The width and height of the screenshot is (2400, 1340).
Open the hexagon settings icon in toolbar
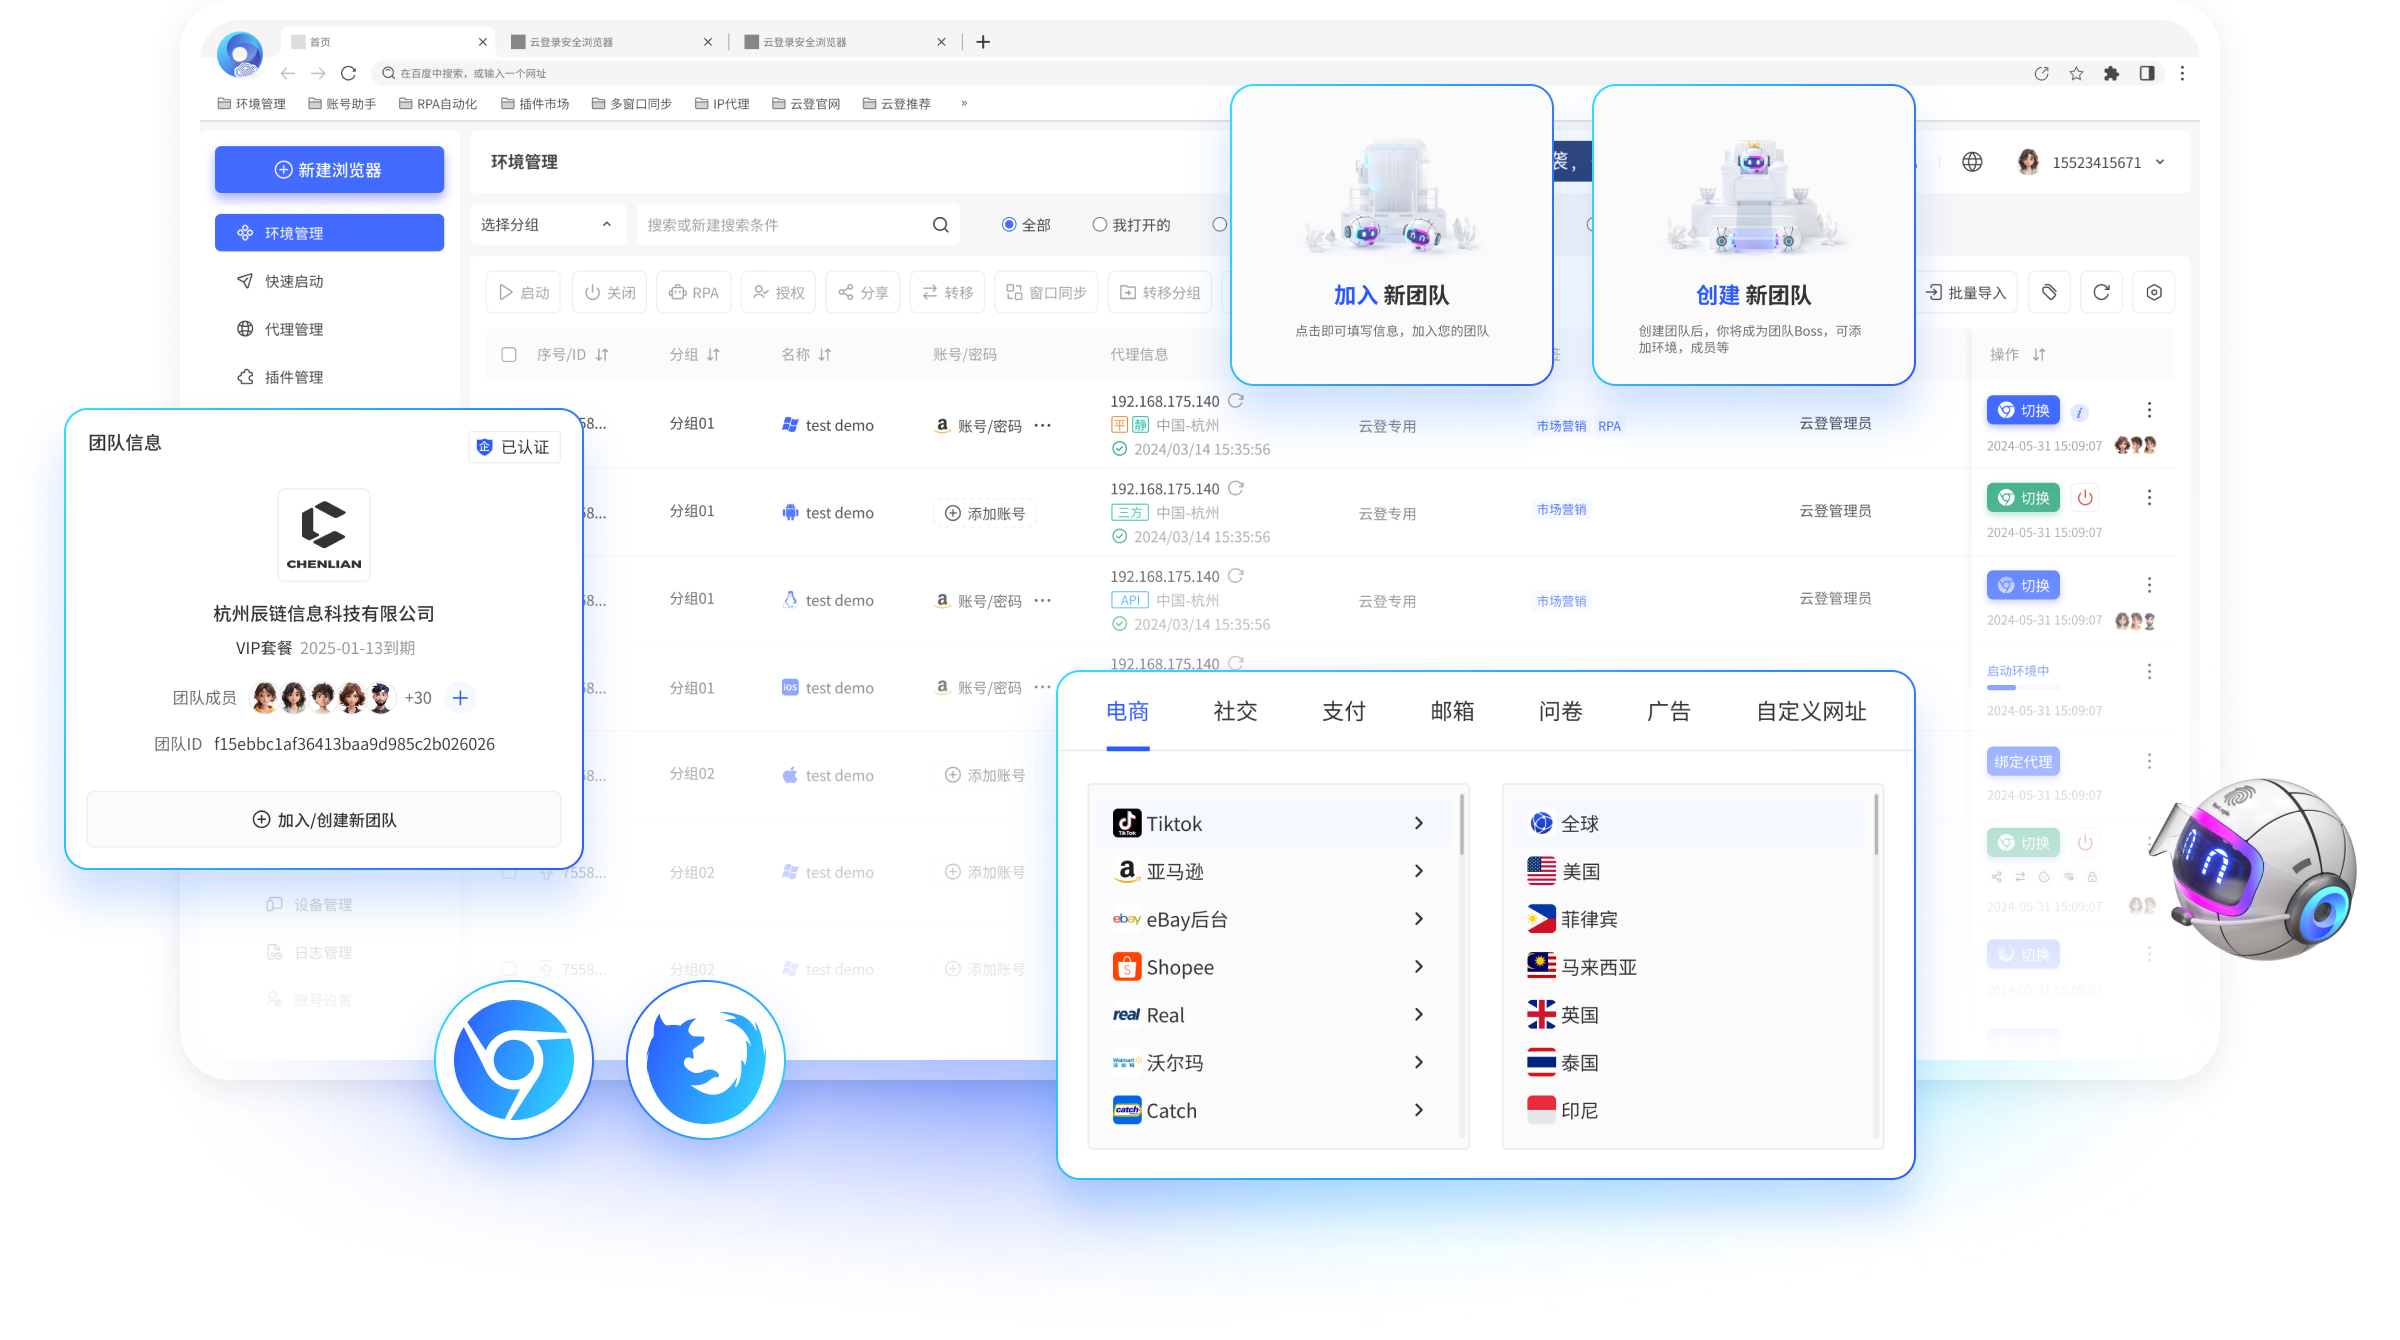2154,292
